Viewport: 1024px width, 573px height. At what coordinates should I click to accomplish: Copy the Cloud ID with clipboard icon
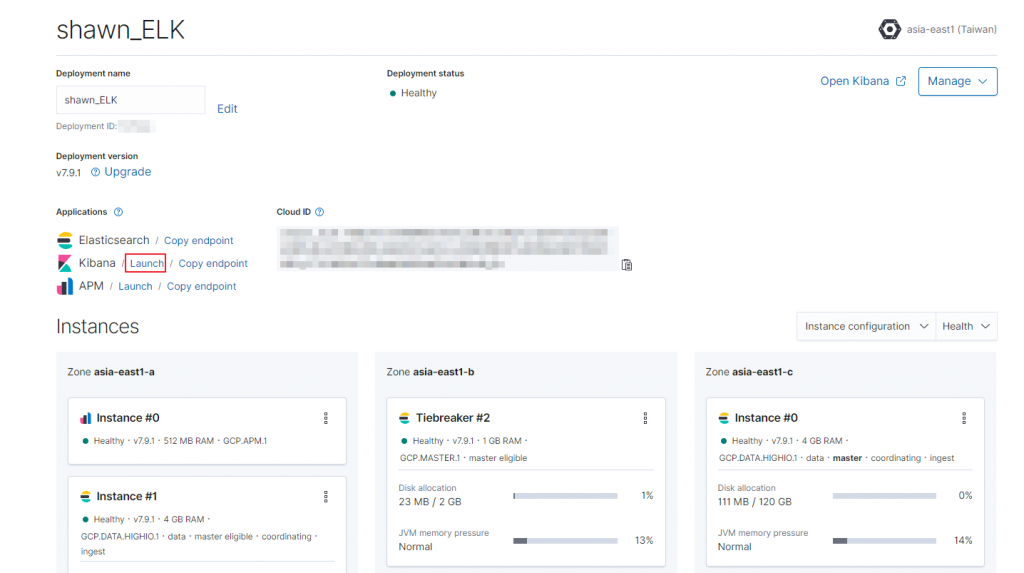[627, 265]
